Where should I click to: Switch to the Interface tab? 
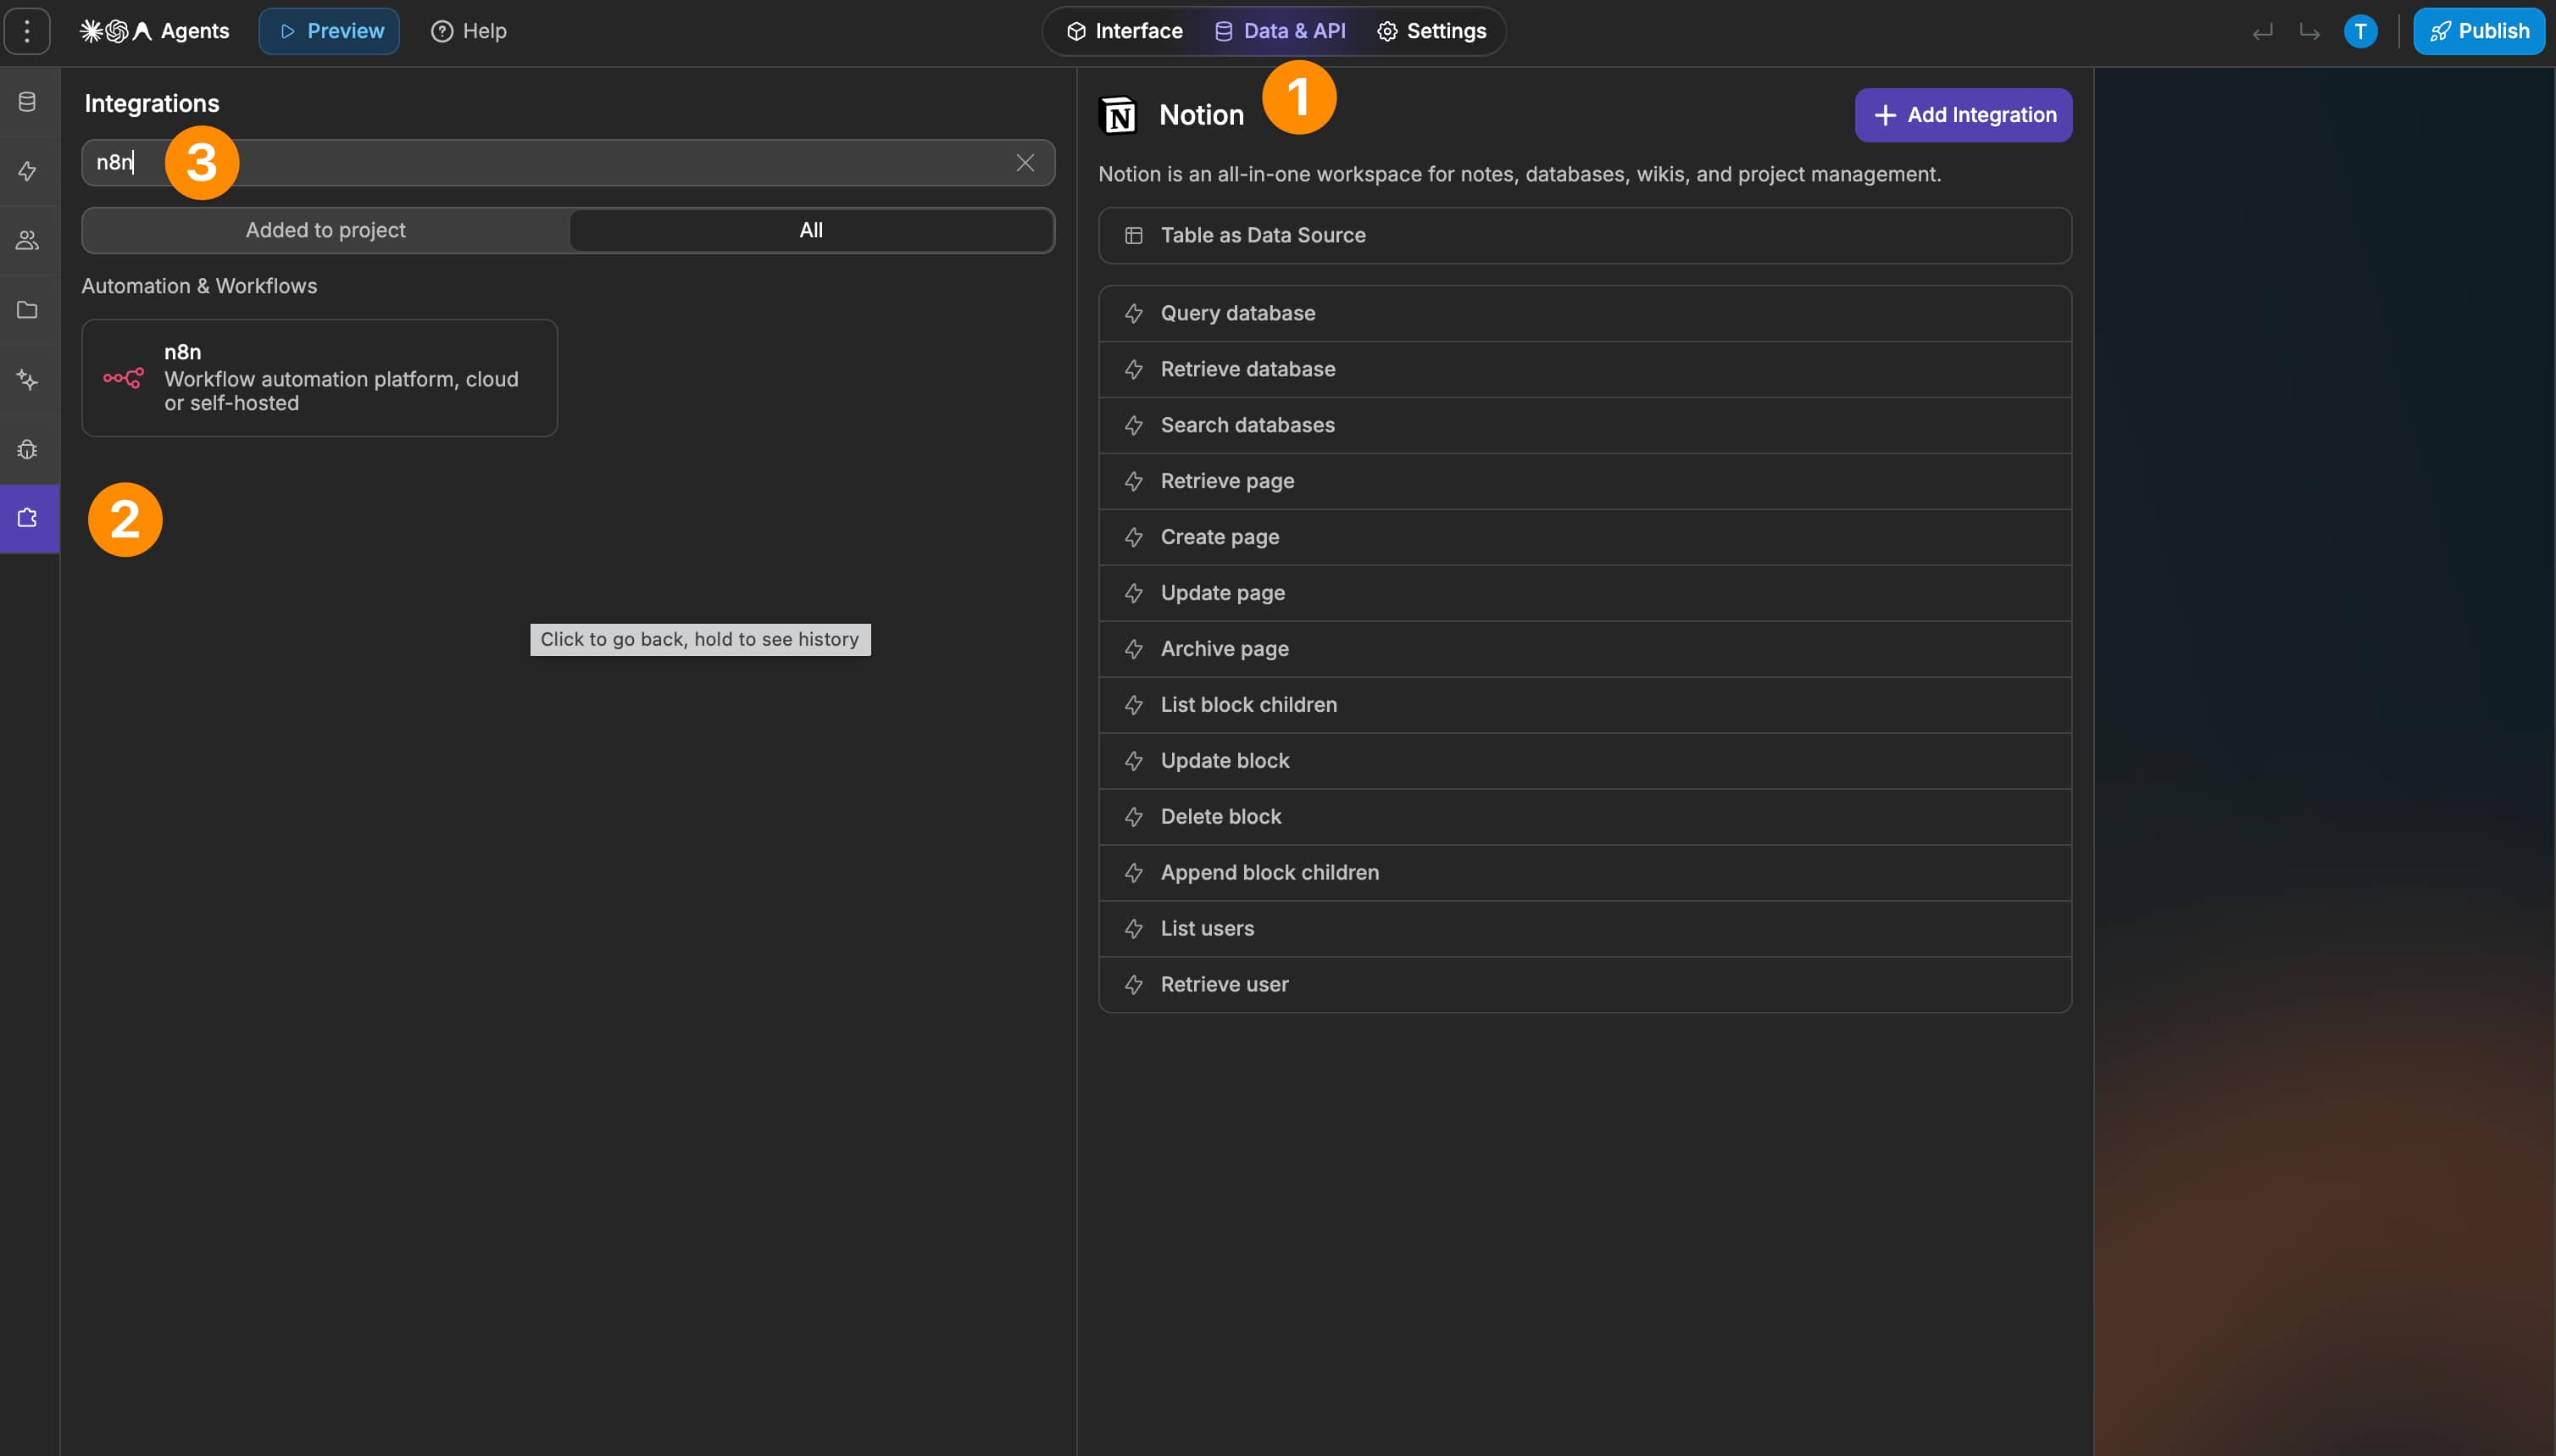click(1125, 31)
